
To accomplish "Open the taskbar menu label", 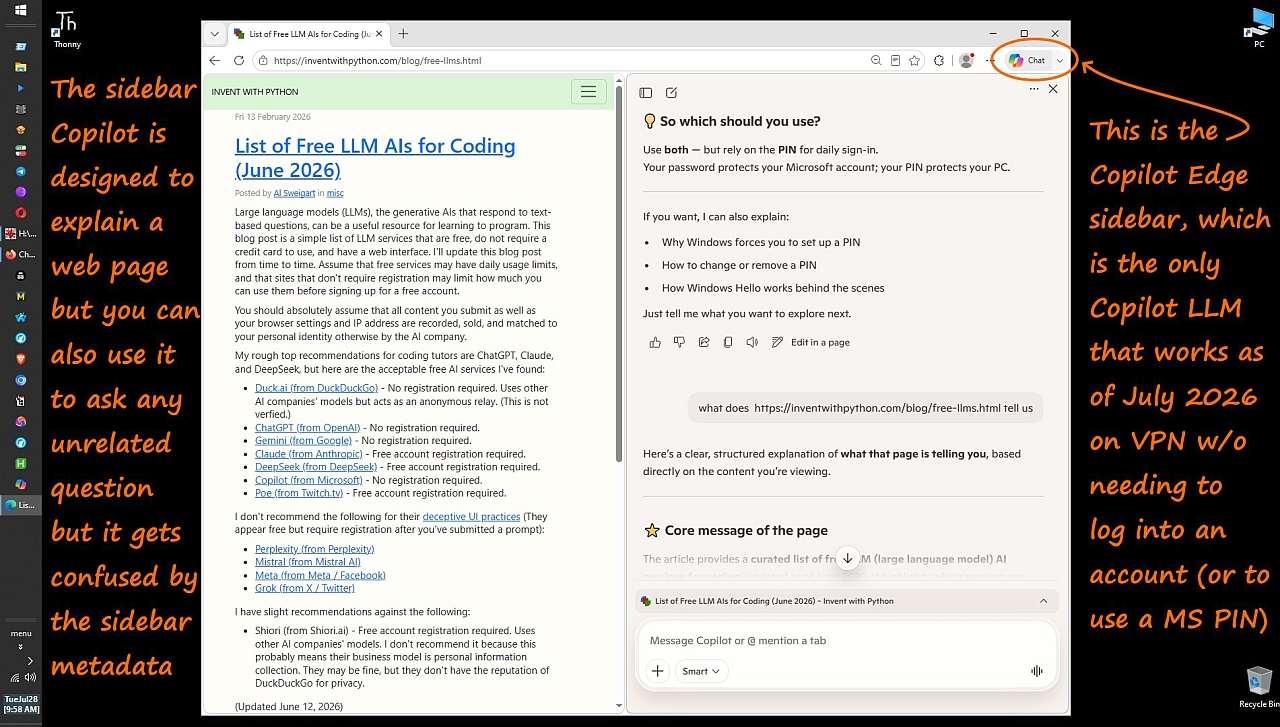I will [20, 634].
